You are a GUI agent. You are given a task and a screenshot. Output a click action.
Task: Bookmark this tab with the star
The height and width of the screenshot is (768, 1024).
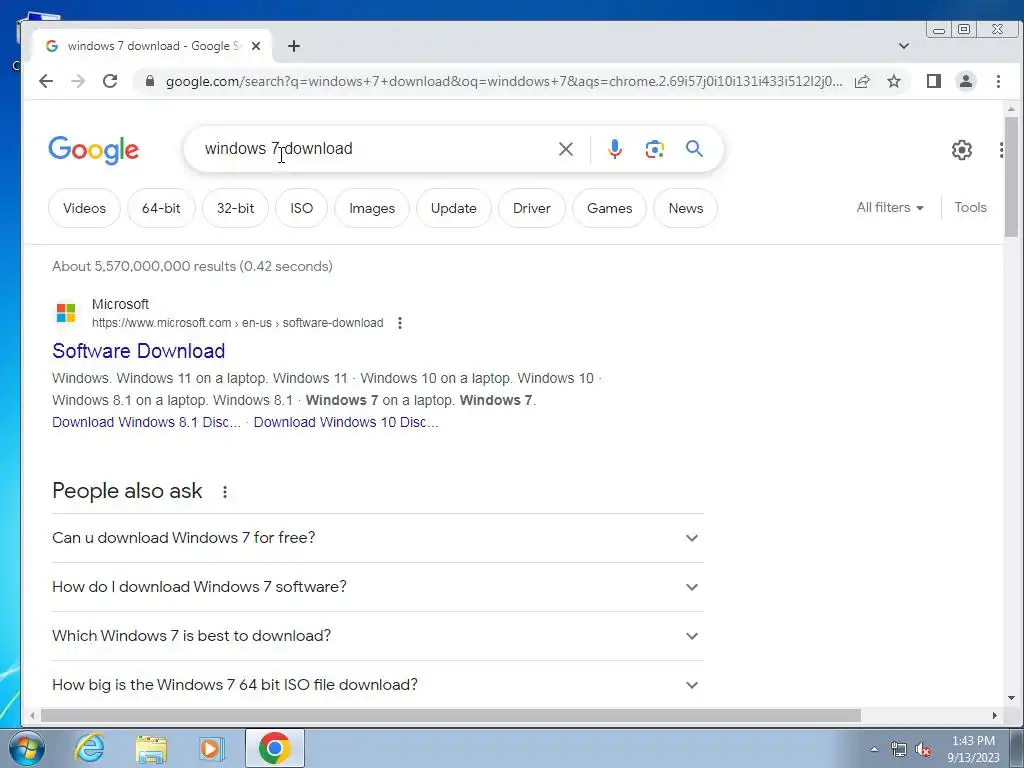point(894,81)
